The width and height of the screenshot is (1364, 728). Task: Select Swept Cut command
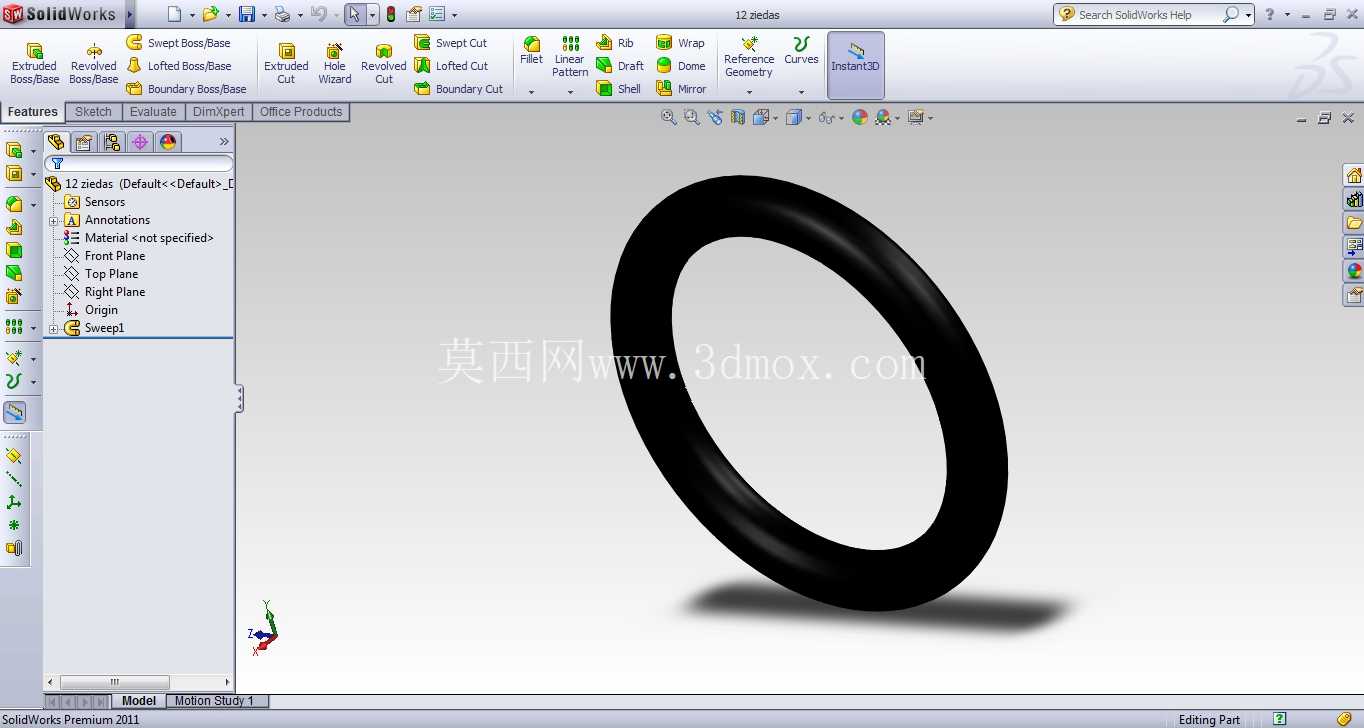451,43
